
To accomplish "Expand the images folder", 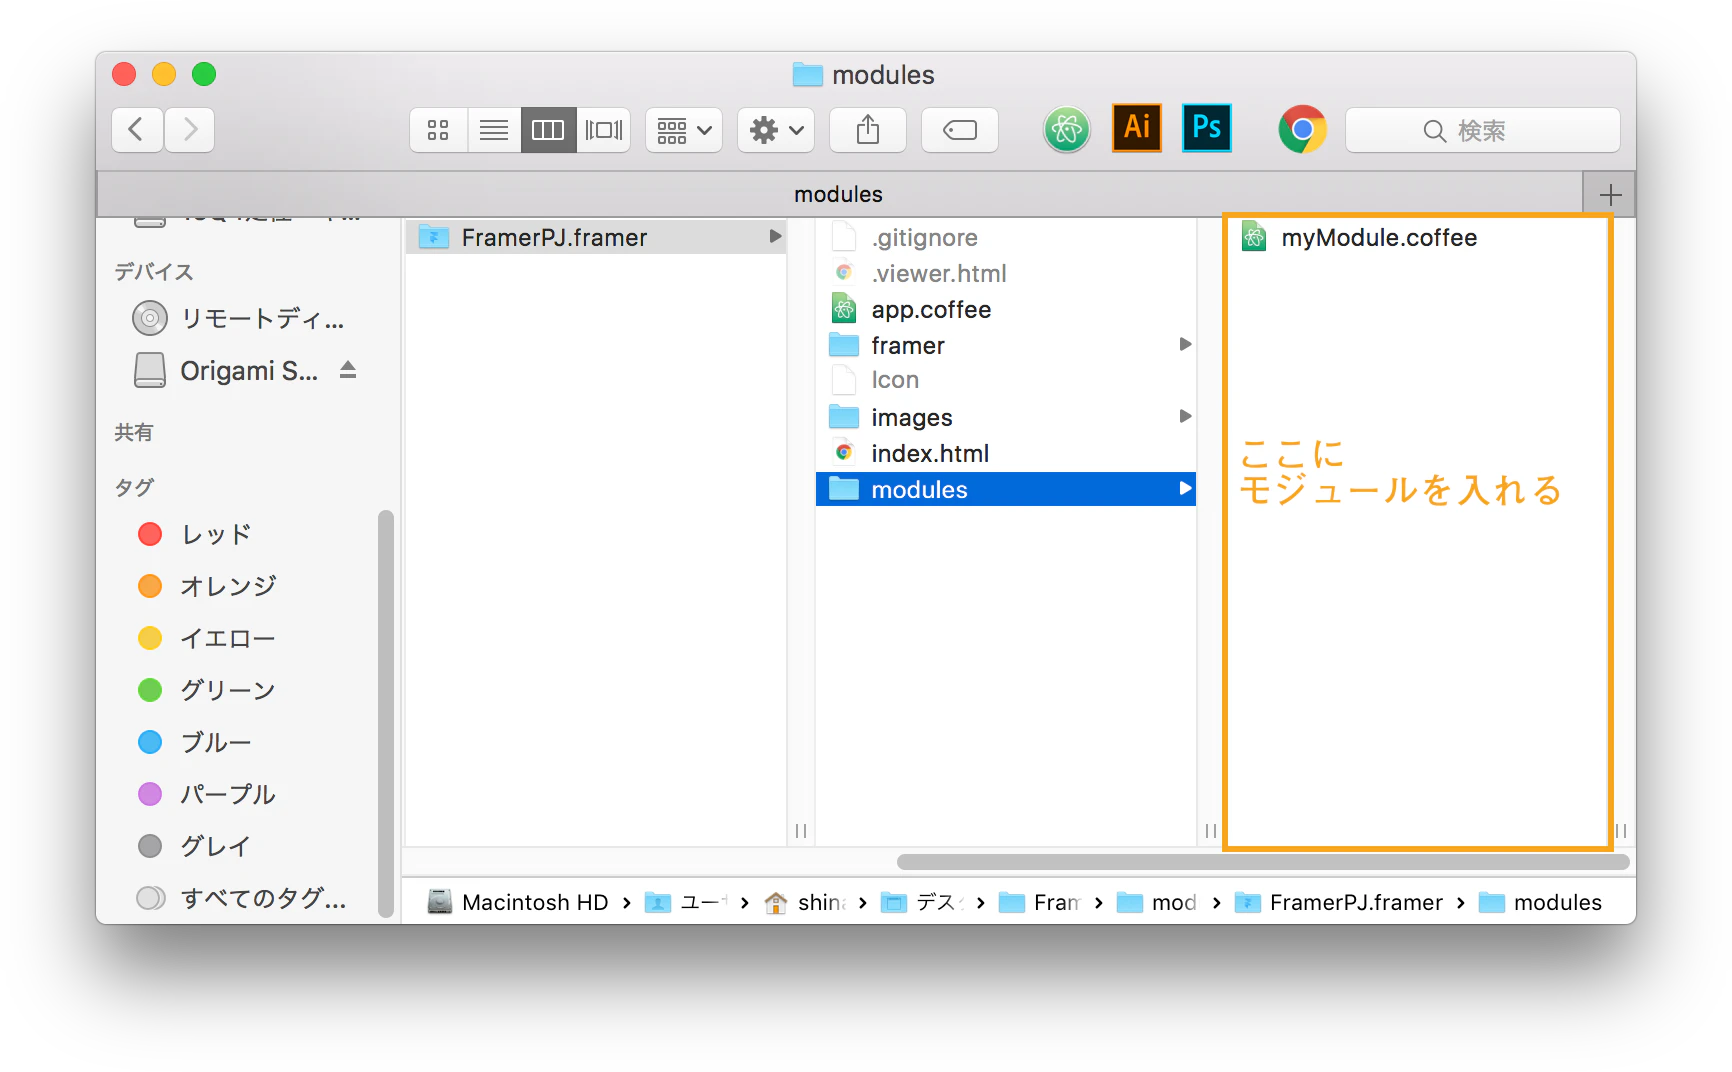I will tap(1185, 417).
